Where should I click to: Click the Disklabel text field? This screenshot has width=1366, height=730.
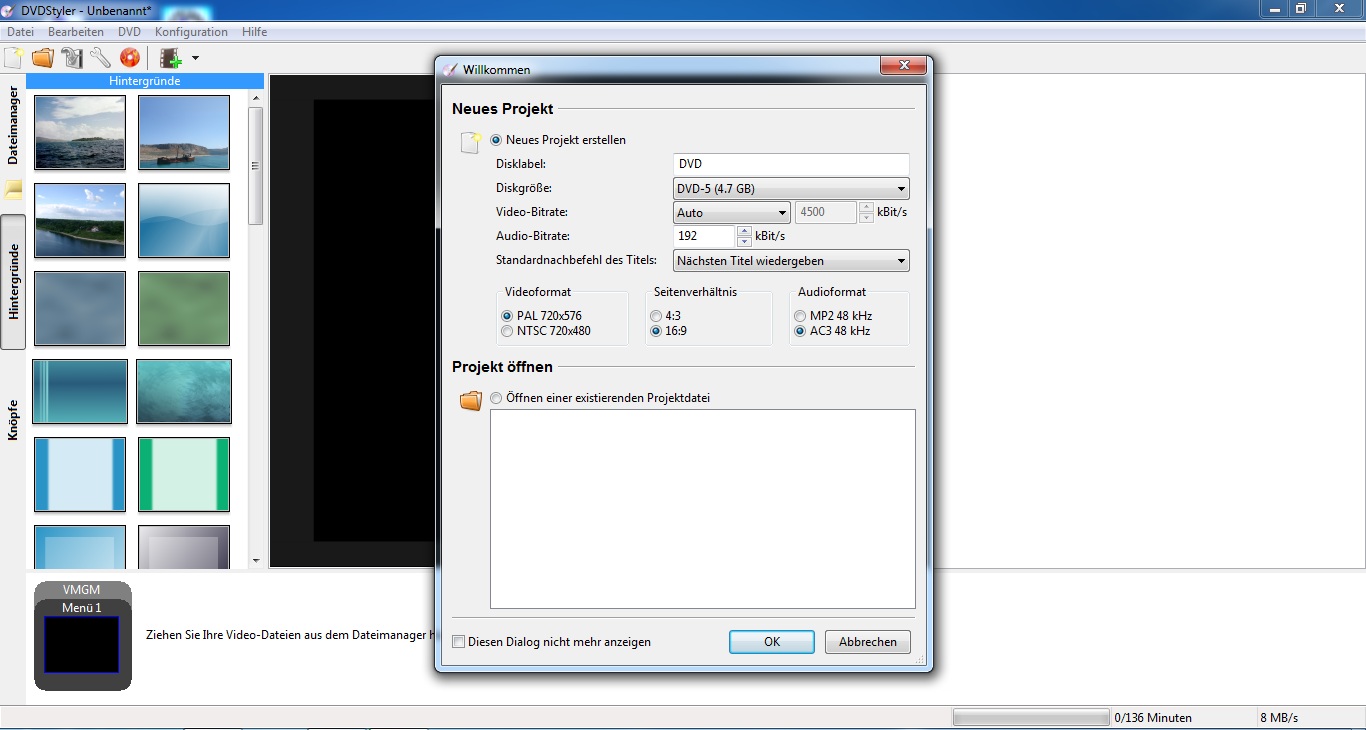point(791,164)
